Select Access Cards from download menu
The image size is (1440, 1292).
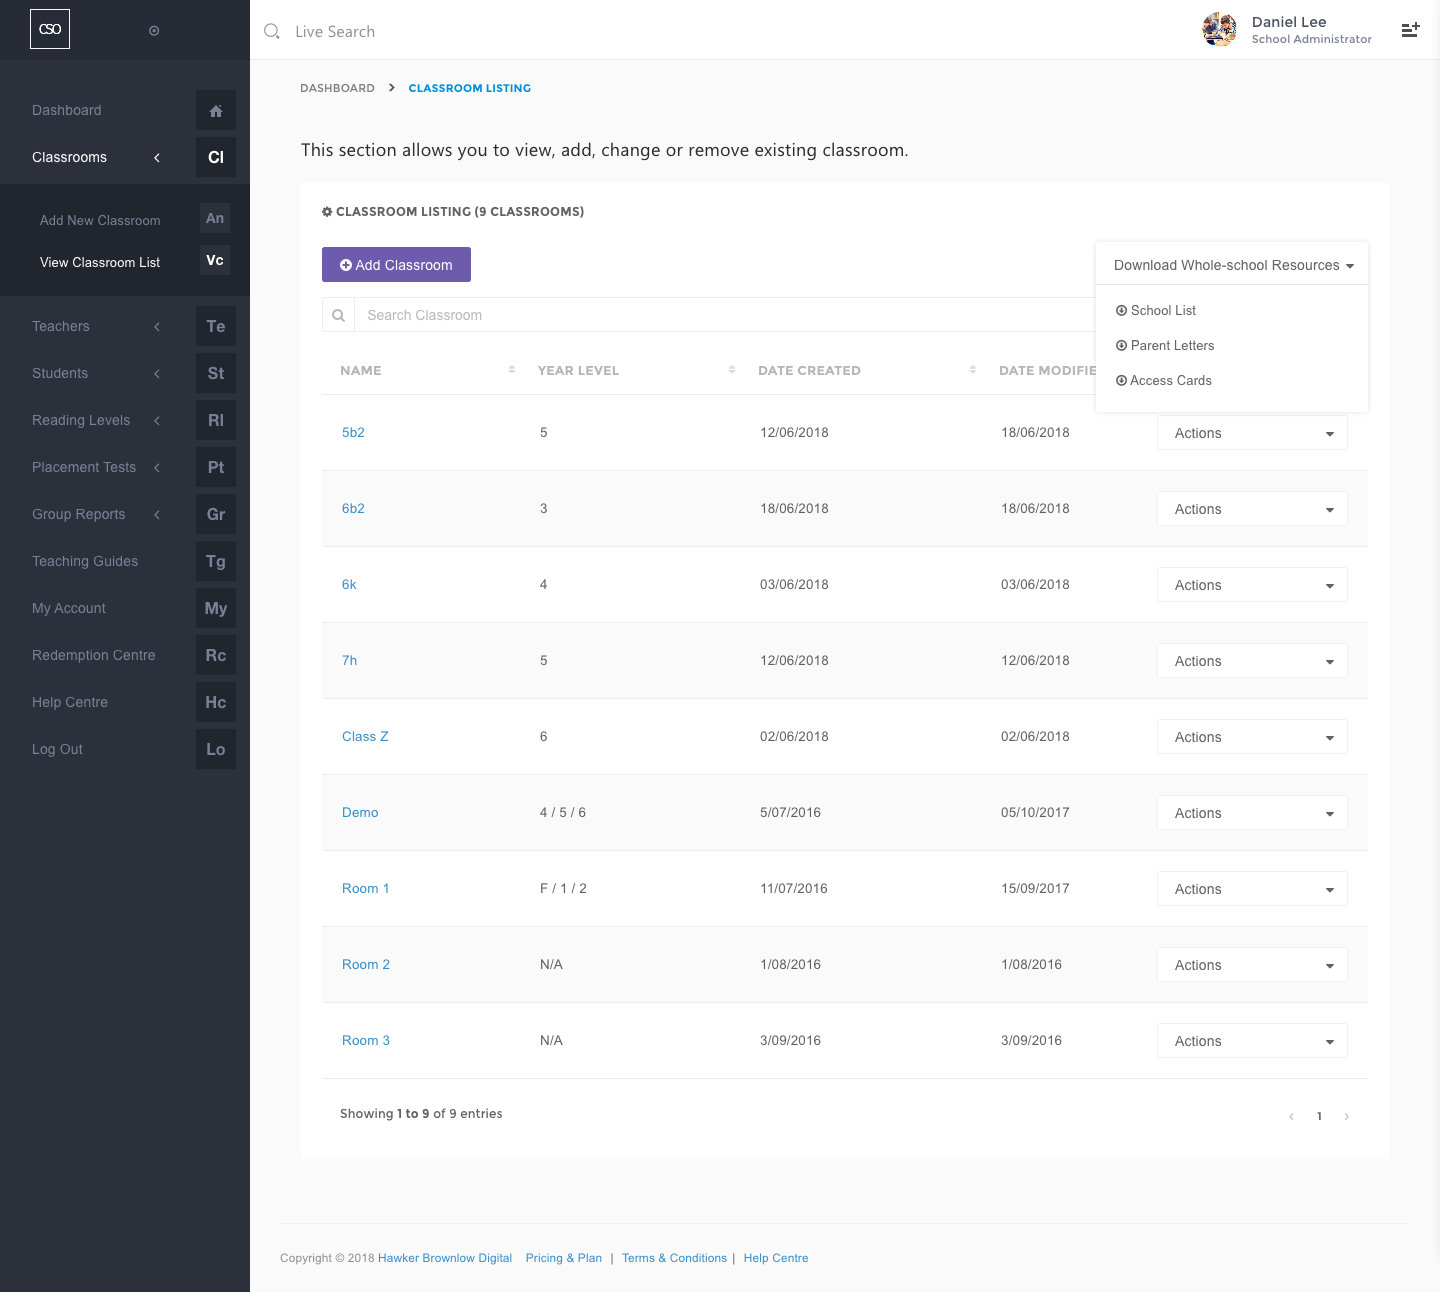click(1170, 381)
